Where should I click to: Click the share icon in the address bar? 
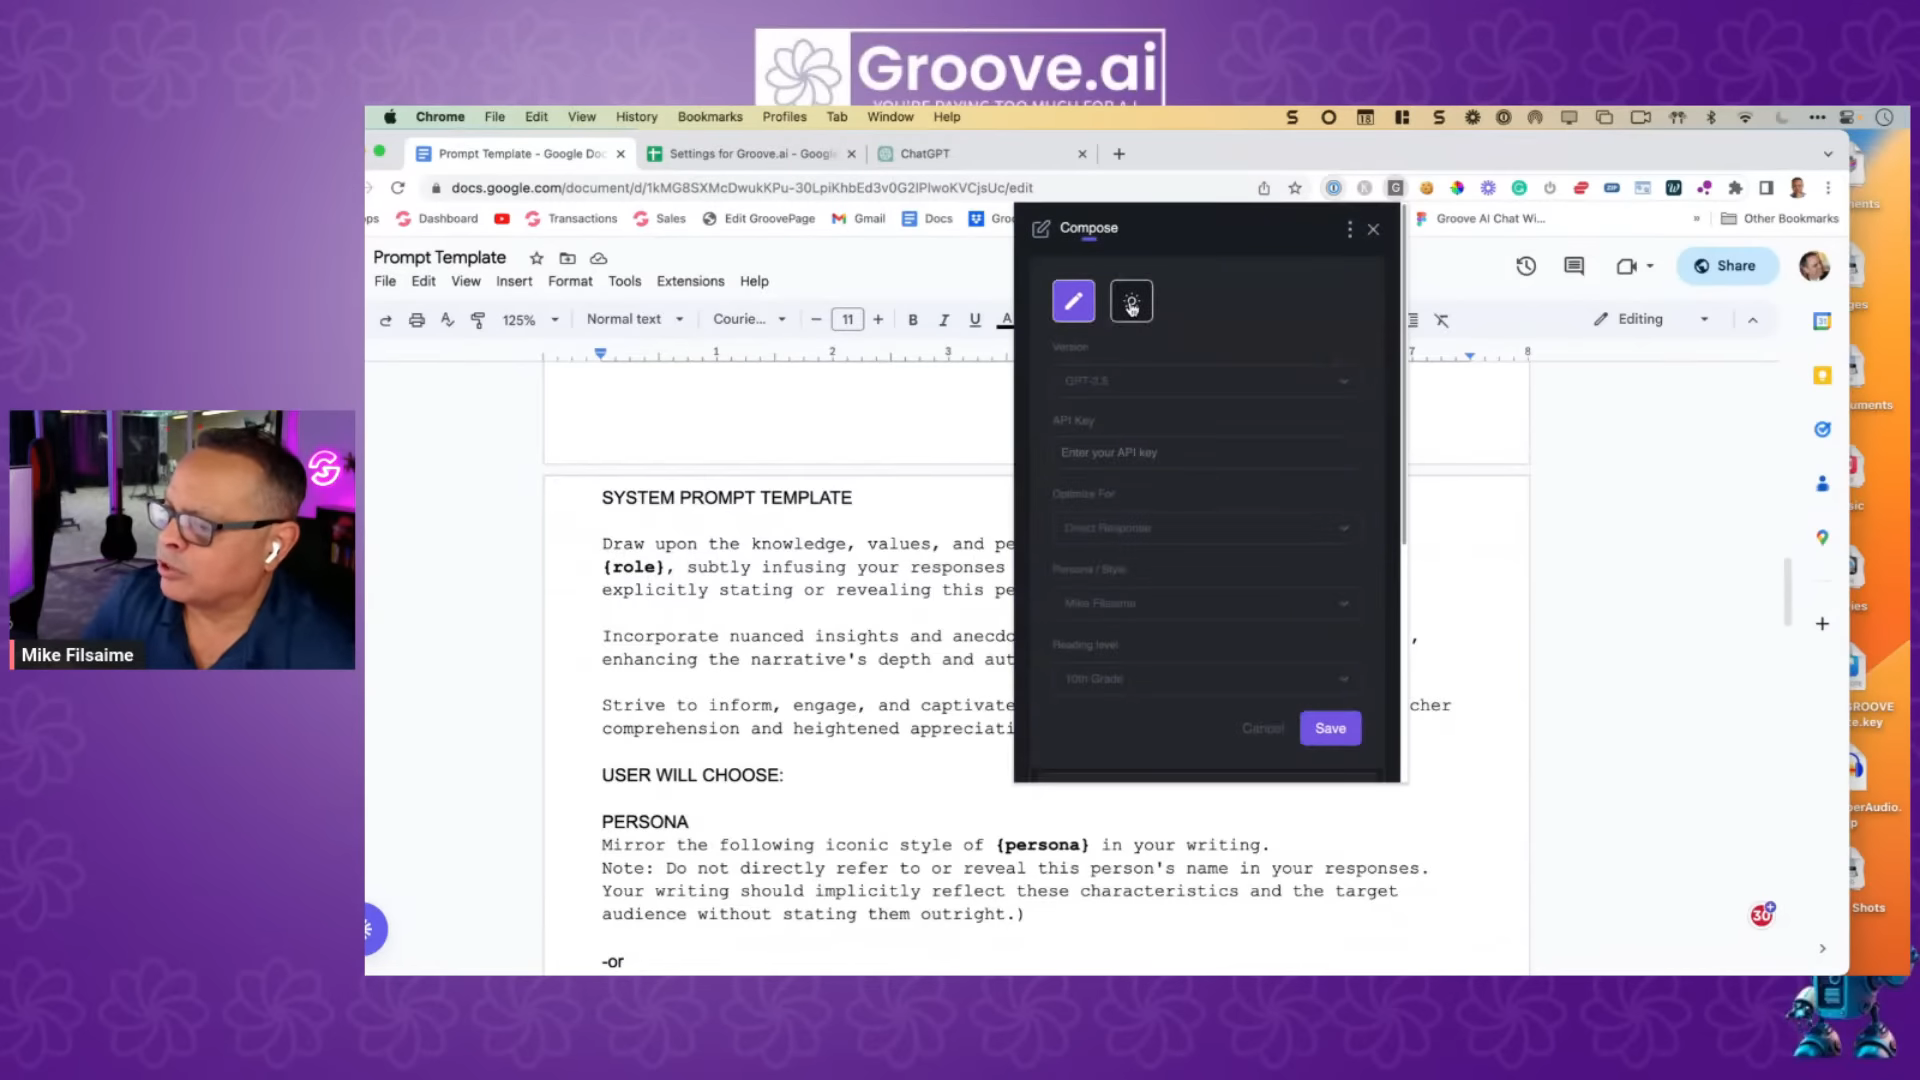1264,188
